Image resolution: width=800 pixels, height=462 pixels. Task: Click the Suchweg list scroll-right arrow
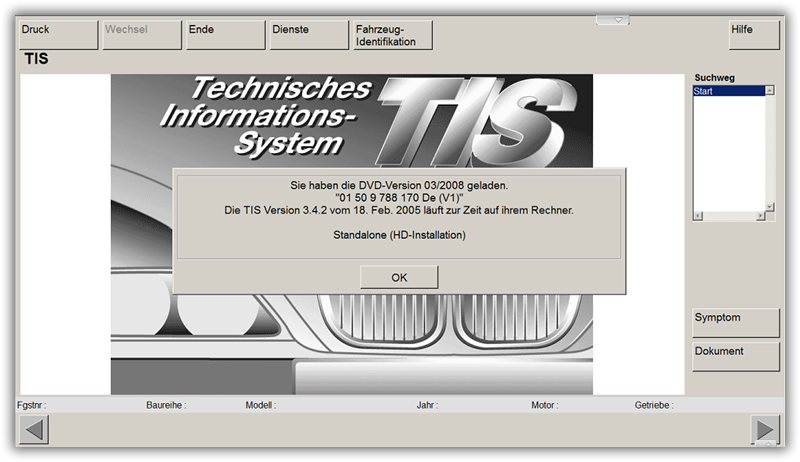(761, 216)
